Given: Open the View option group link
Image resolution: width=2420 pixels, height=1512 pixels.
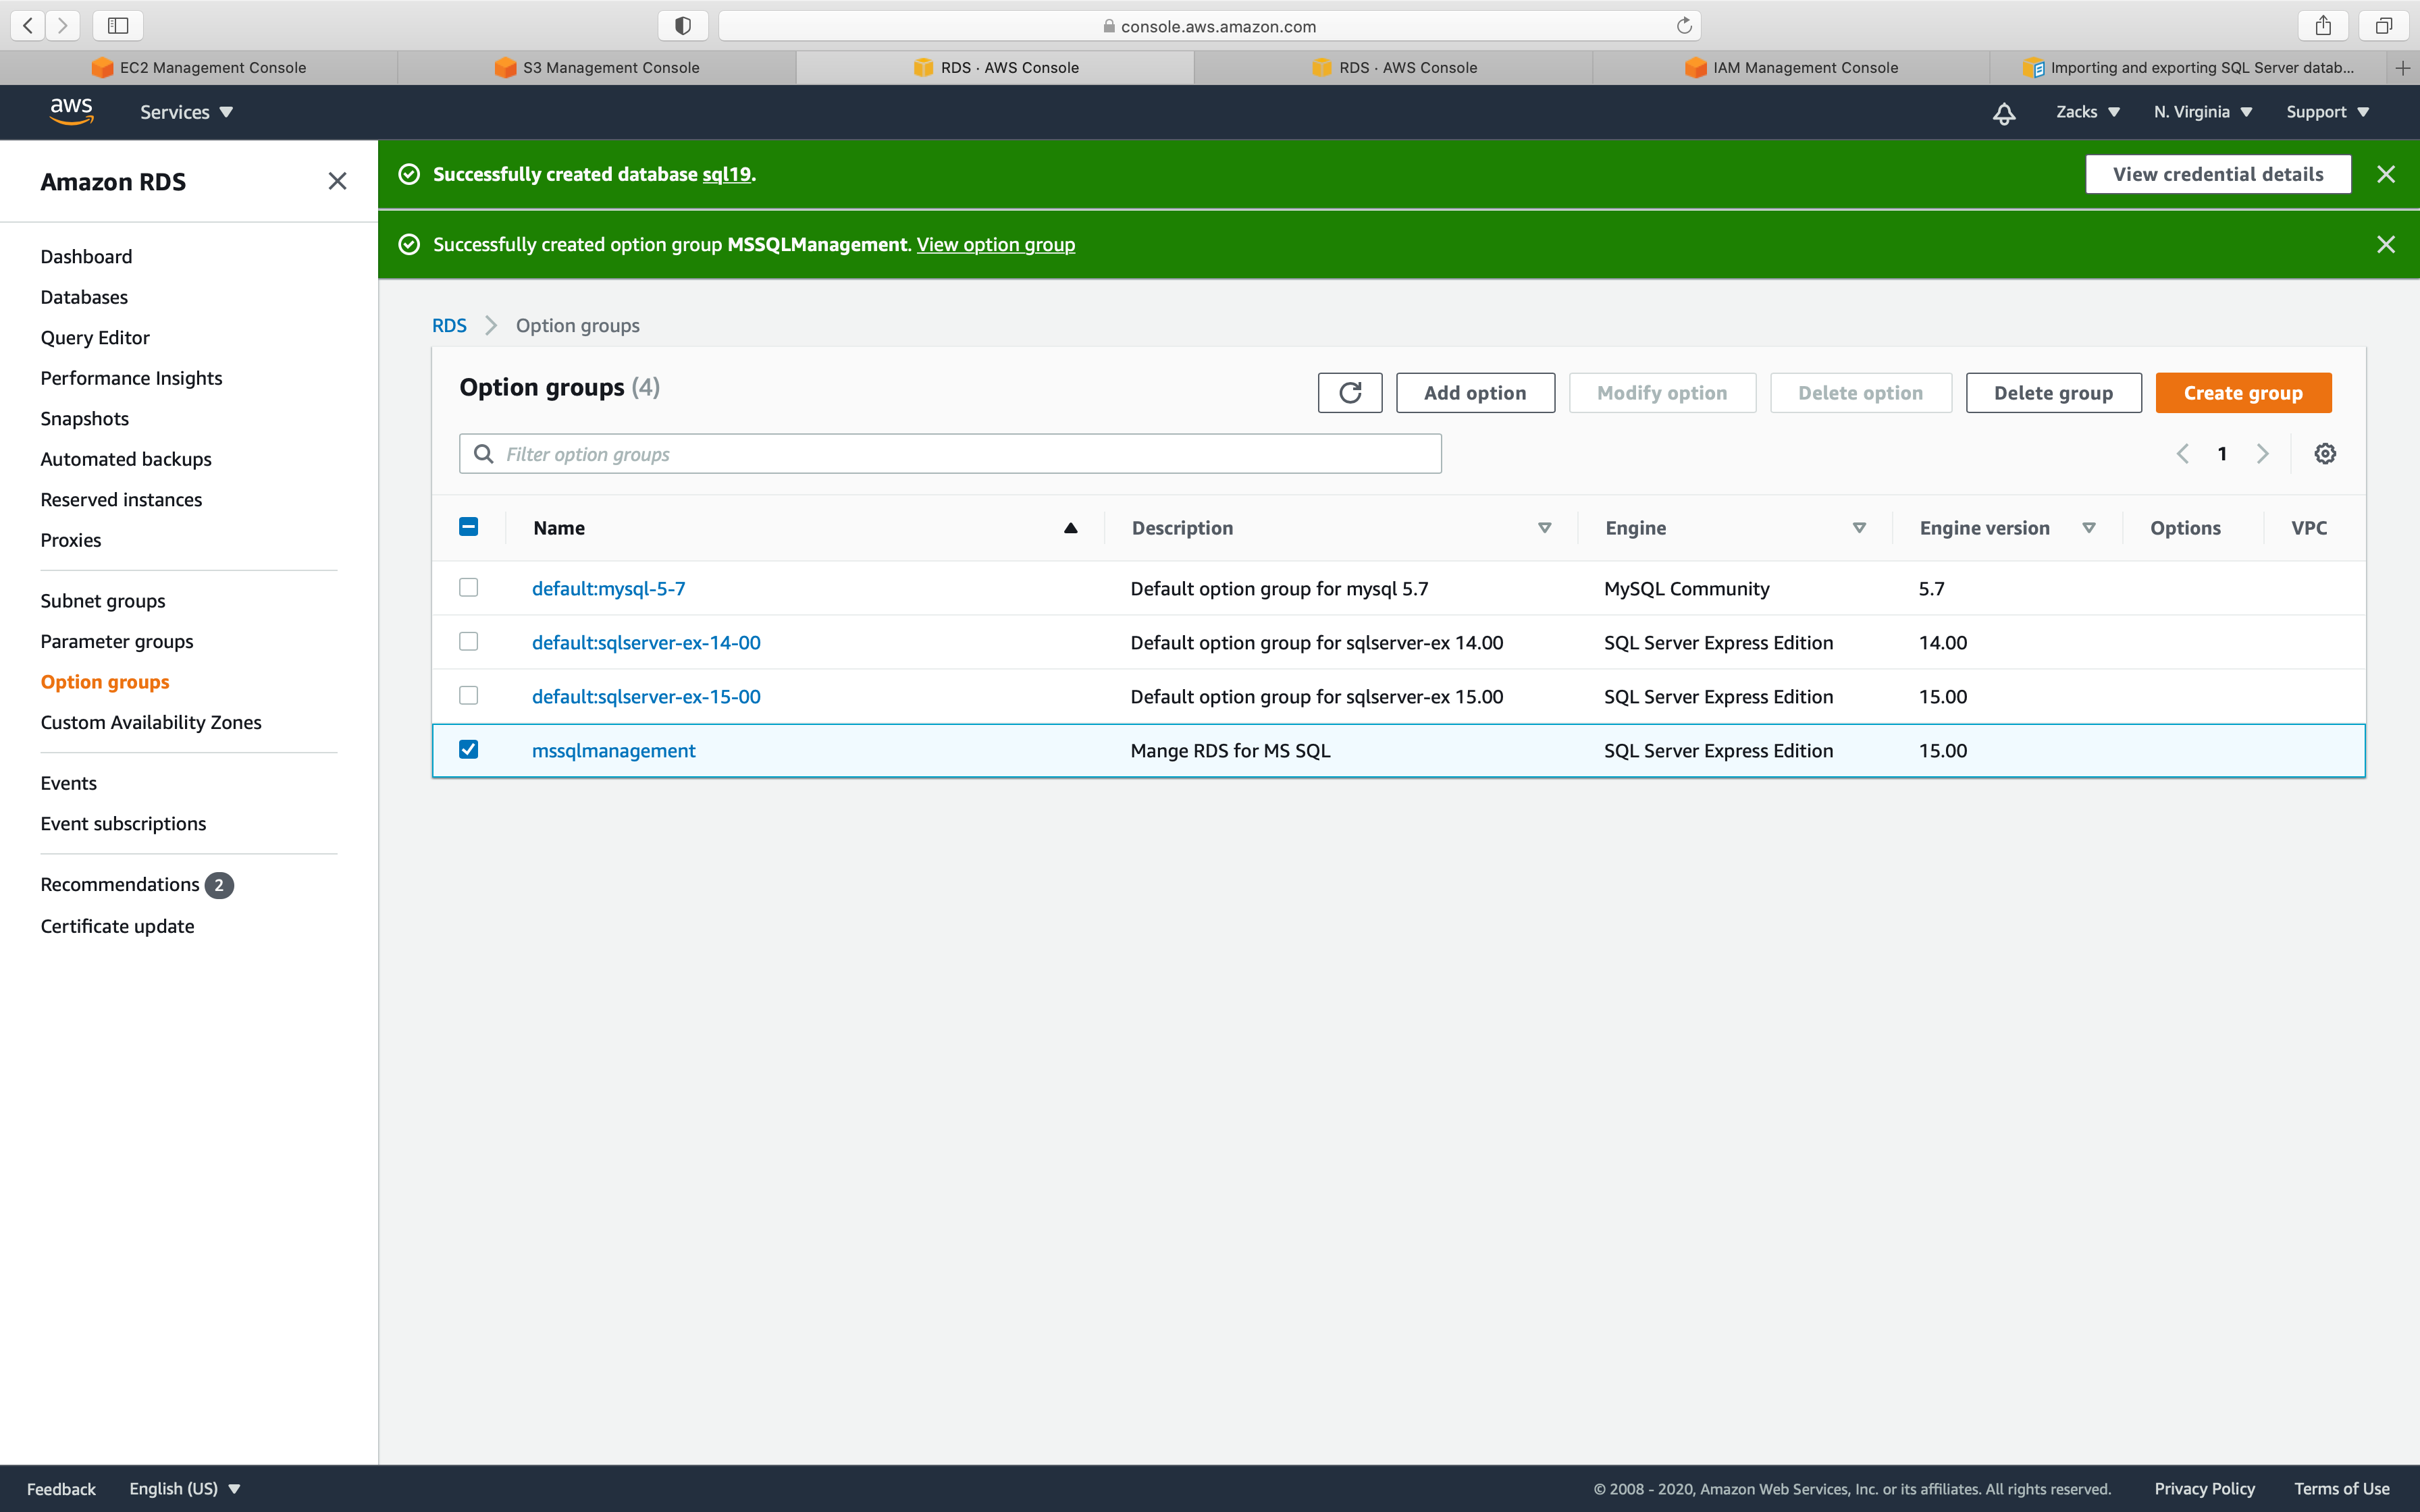Looking at the screenshot, I should [x=995, y=245].
